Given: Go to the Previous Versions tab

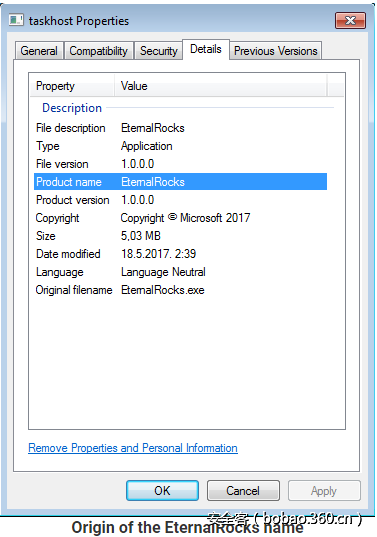Looking at the screenshot, I should [276, 51].
